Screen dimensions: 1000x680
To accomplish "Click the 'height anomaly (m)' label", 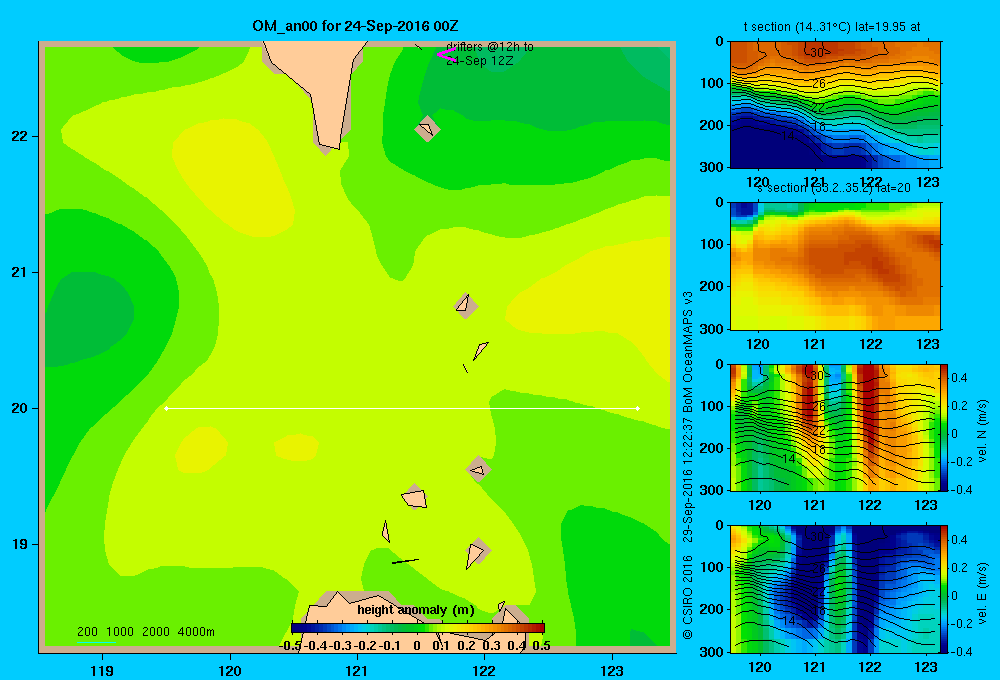I will coord(416,610).
